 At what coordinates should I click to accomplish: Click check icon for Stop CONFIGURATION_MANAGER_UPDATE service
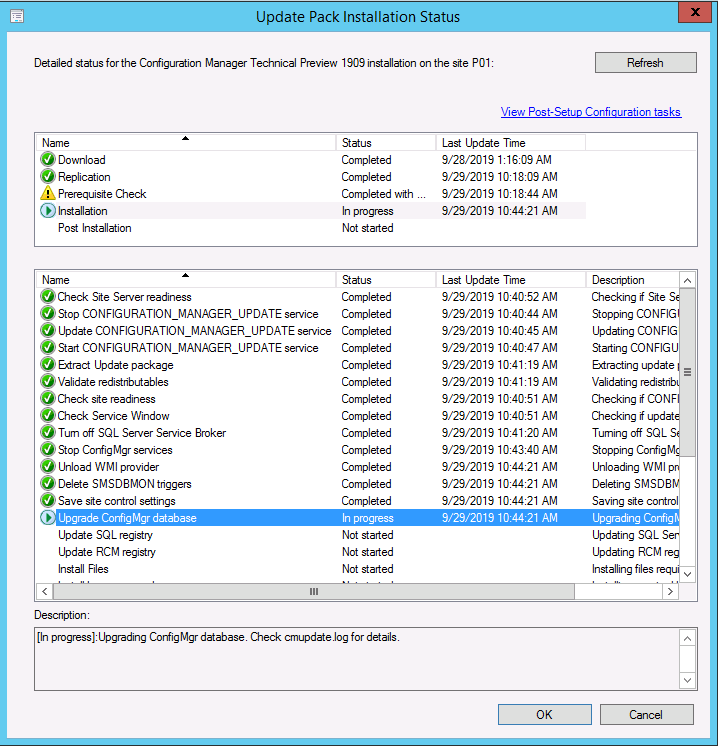pyautogui.click(x=48, y=314)
